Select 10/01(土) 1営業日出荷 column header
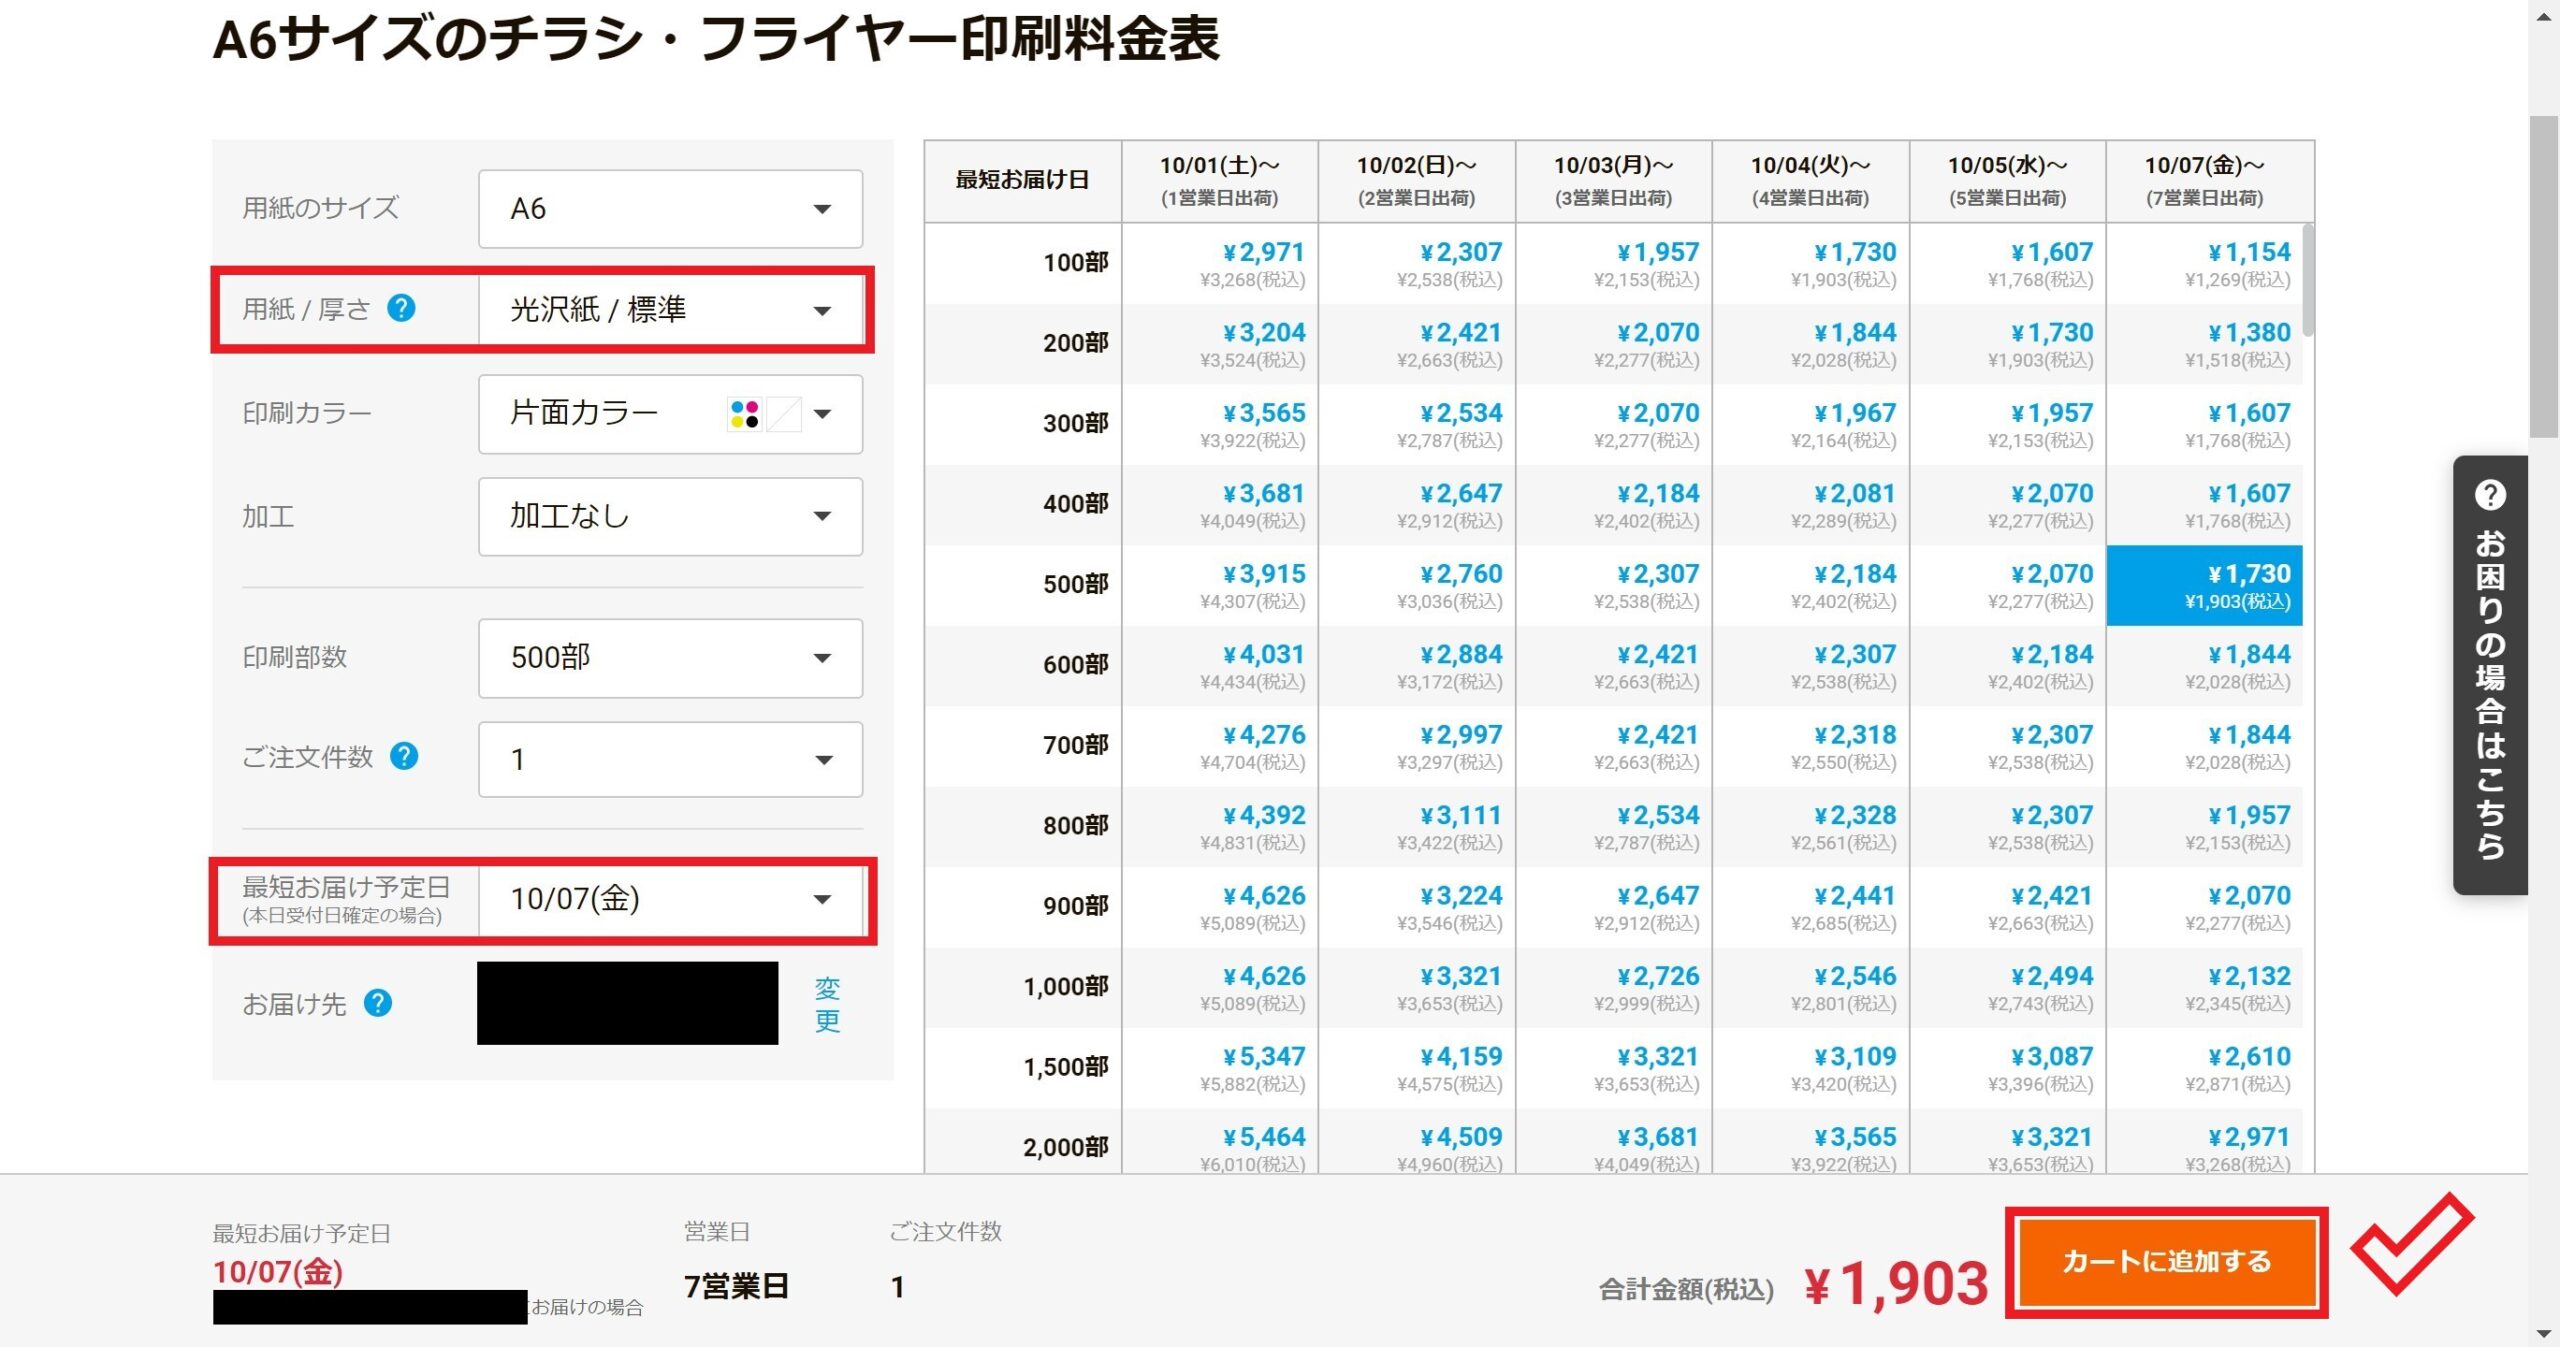Image resolution: width=2560 pixels, height=1347 pixels. coord(1219,181)
